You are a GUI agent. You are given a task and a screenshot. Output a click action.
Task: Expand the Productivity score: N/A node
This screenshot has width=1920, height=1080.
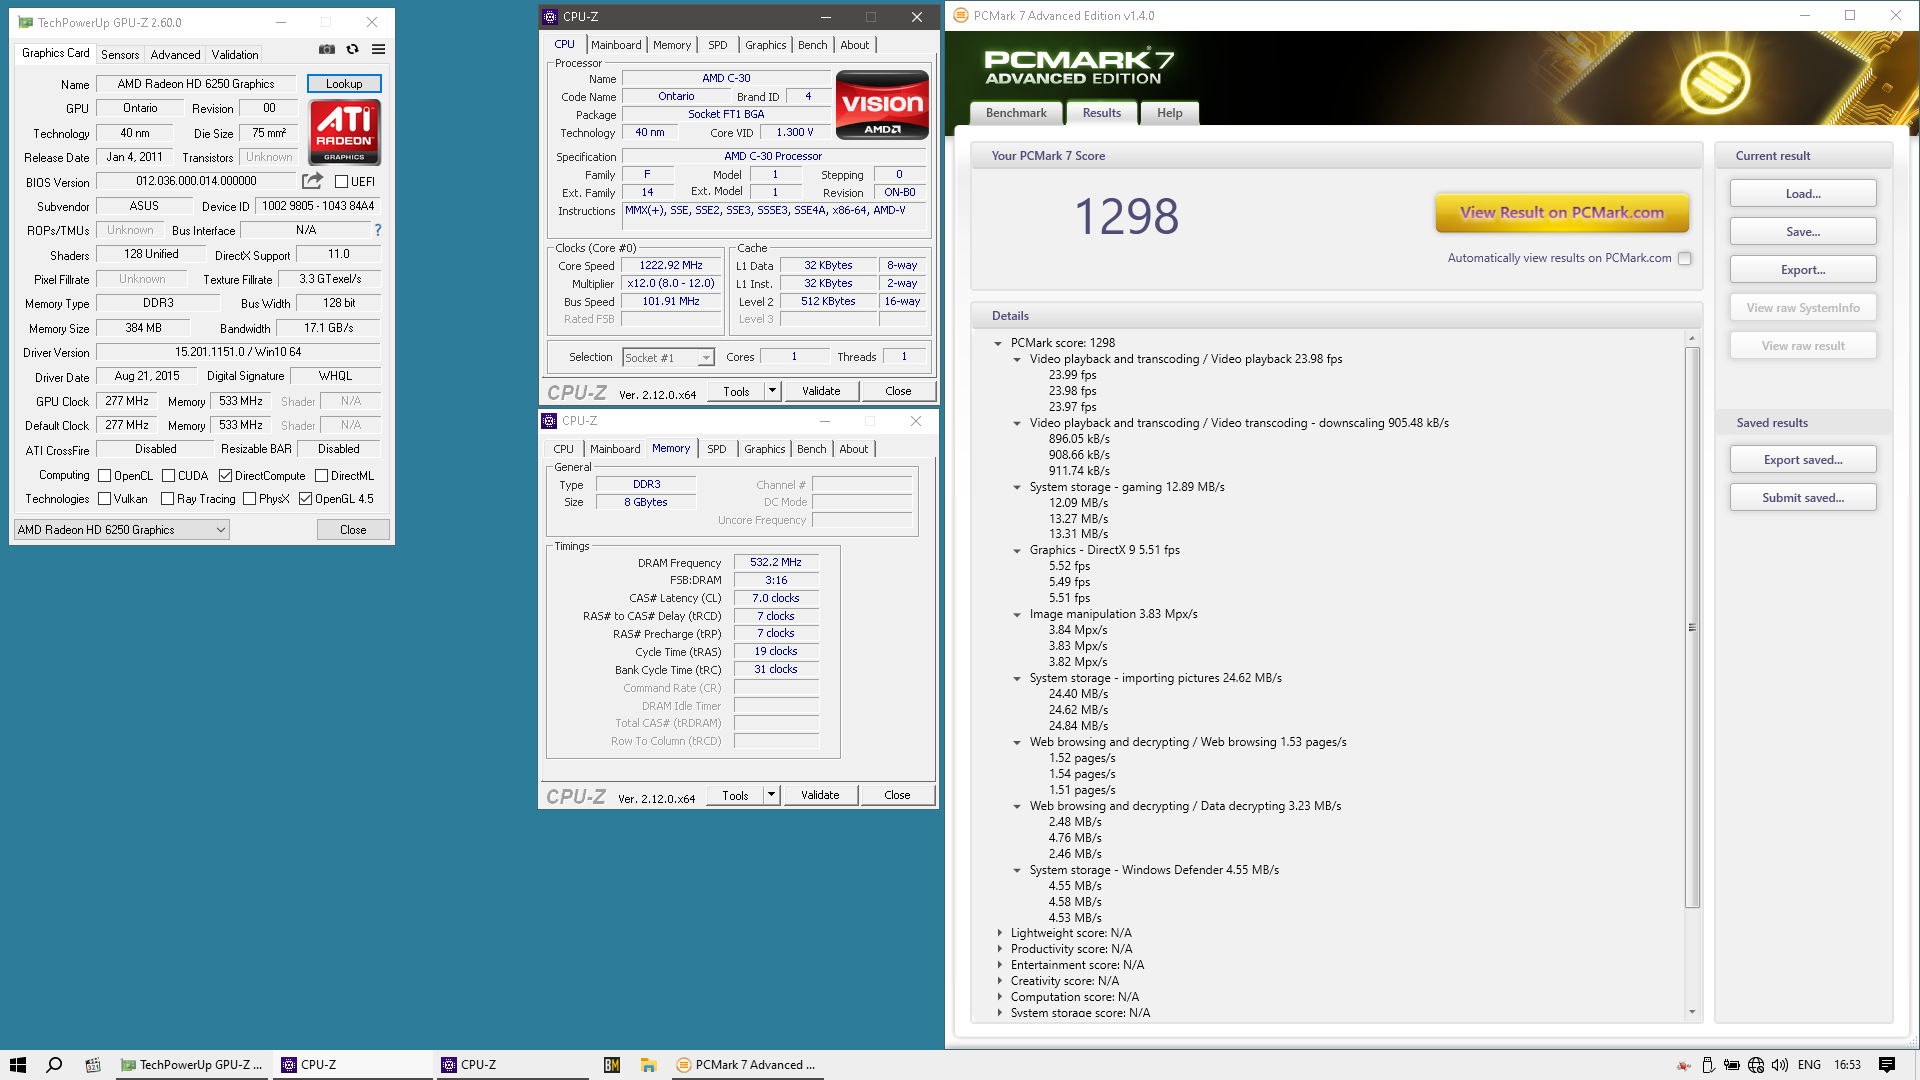999,949
